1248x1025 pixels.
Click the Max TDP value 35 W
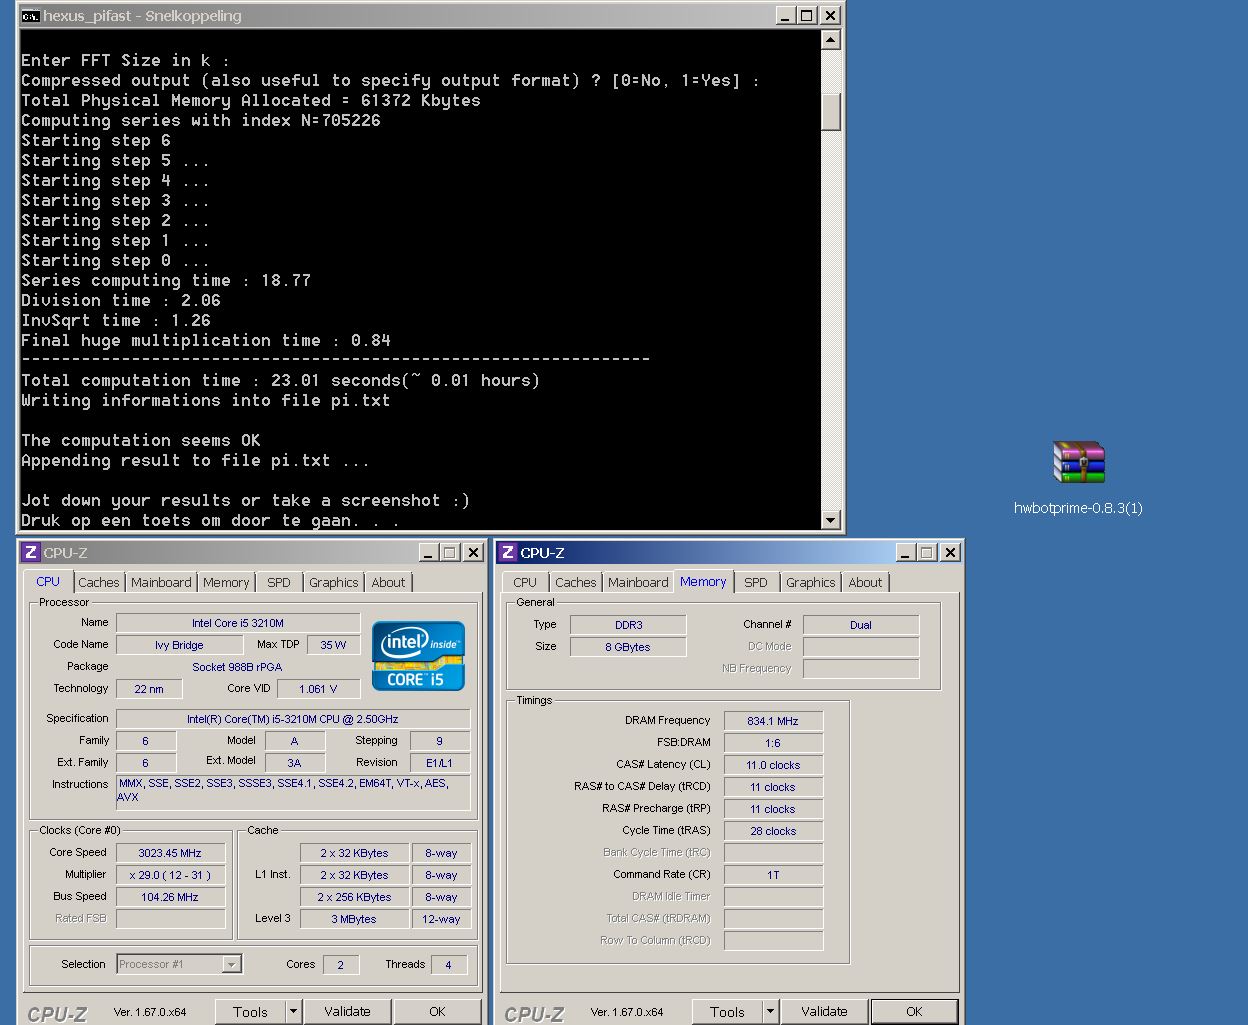point(333,645)
